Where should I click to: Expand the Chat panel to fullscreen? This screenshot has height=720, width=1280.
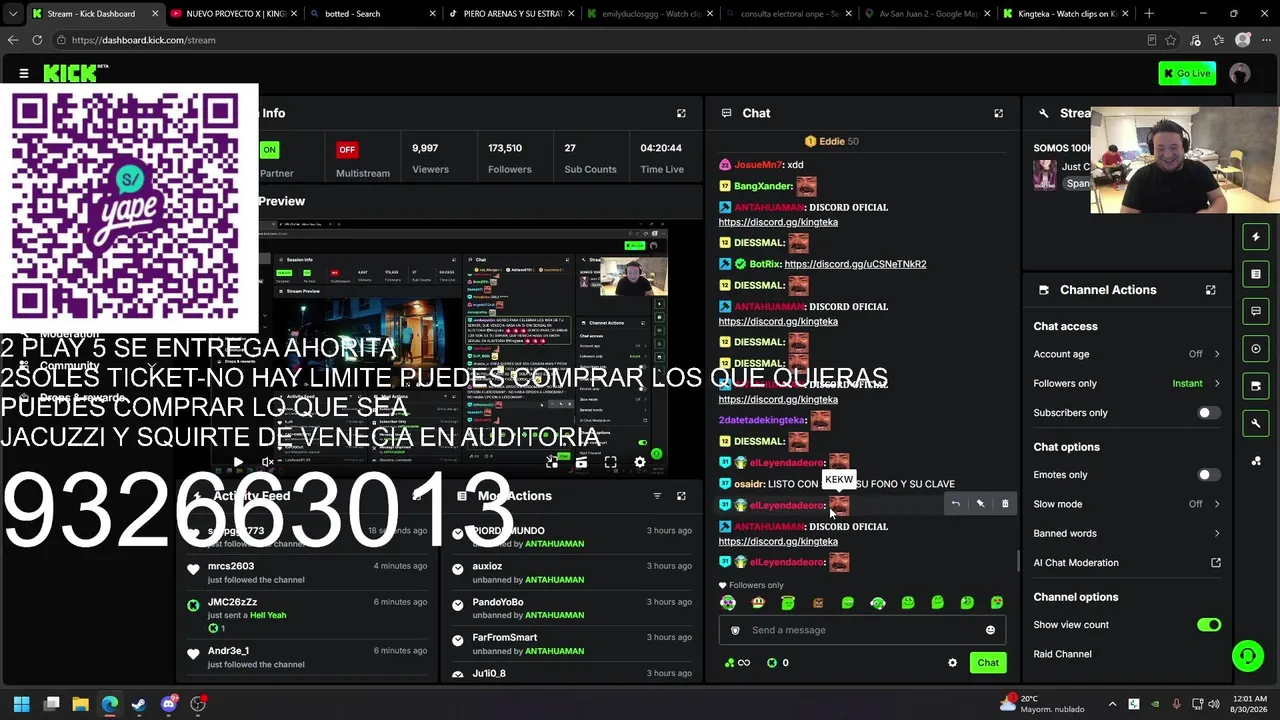[998, 113]
